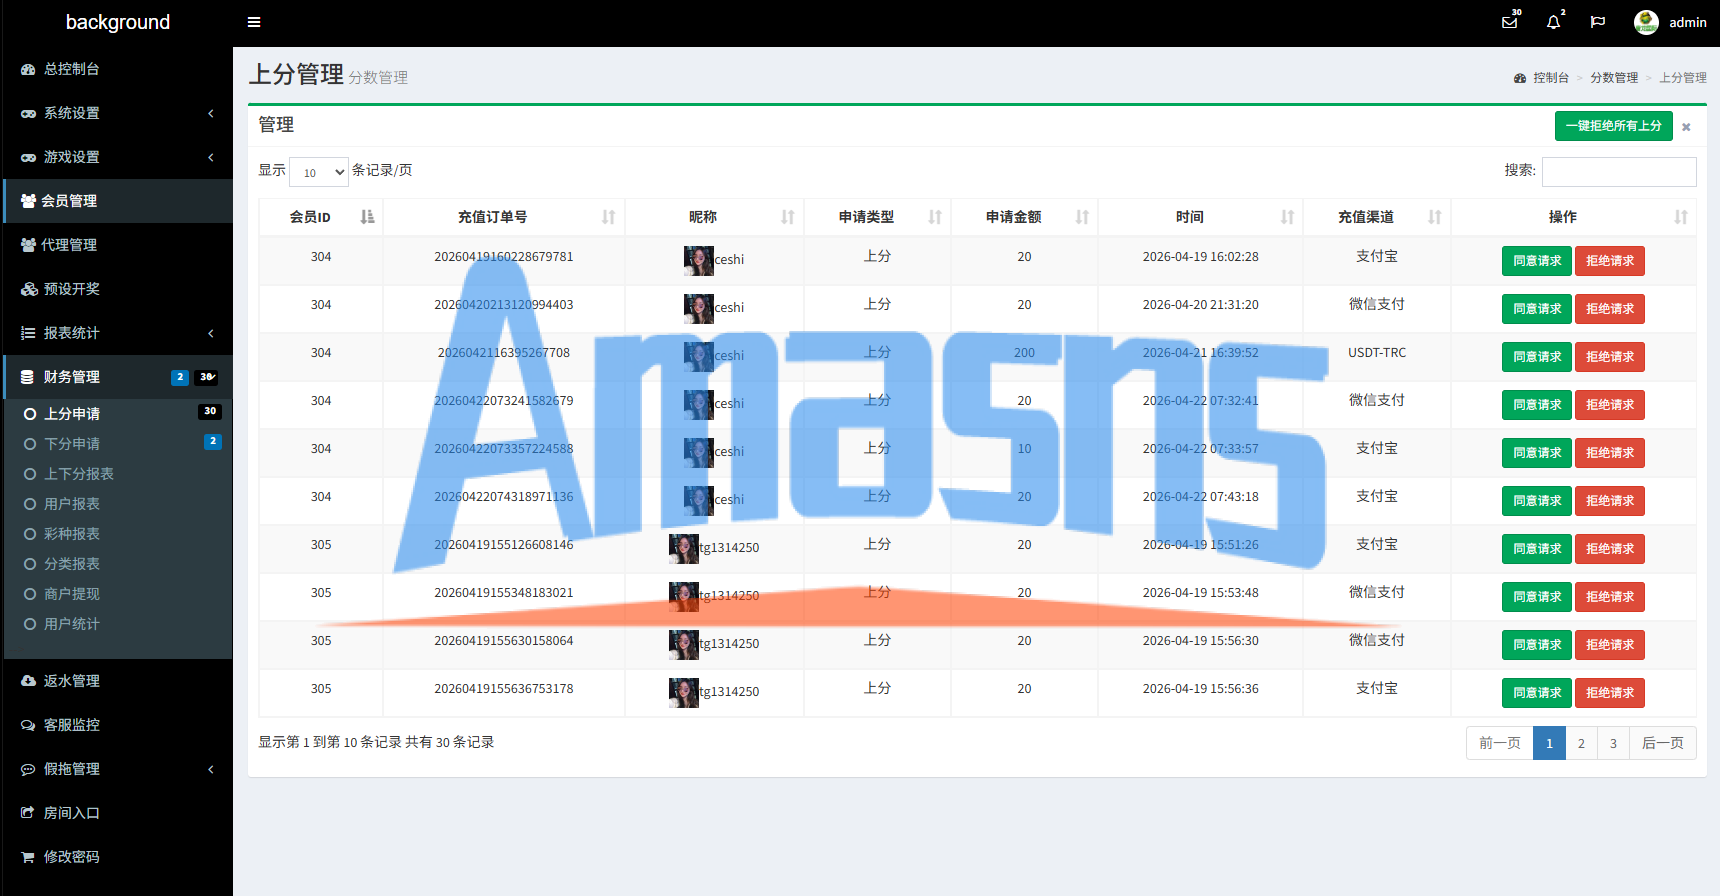This screenshot has width=1720, height=896.
Task: Click the 总控制台 dashboard icon
Action: click(x=28, y=69)
